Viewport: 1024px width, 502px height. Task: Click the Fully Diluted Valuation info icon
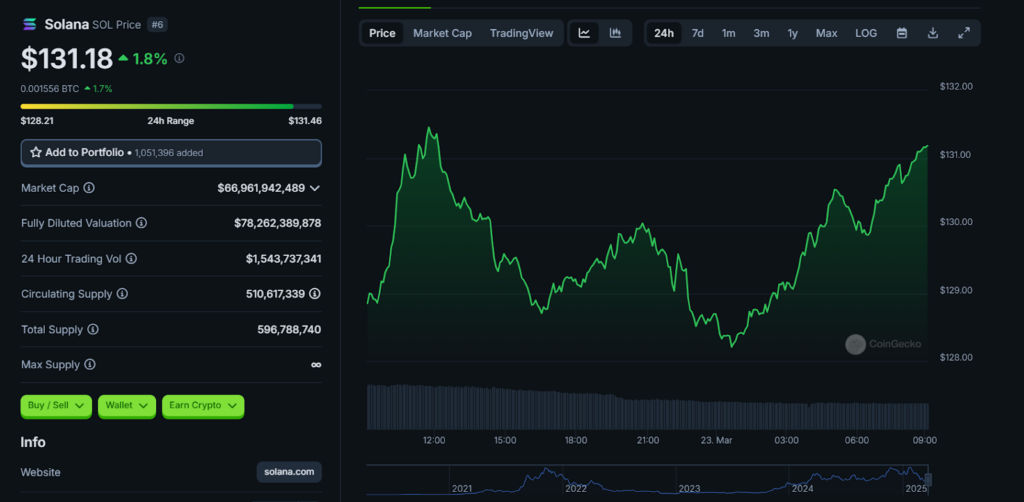[x=141, y=223]
